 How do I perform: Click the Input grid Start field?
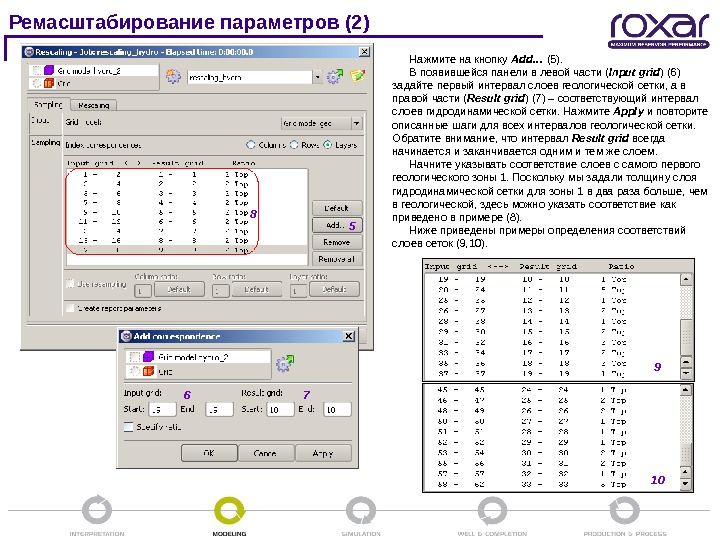tap(162, 409)
